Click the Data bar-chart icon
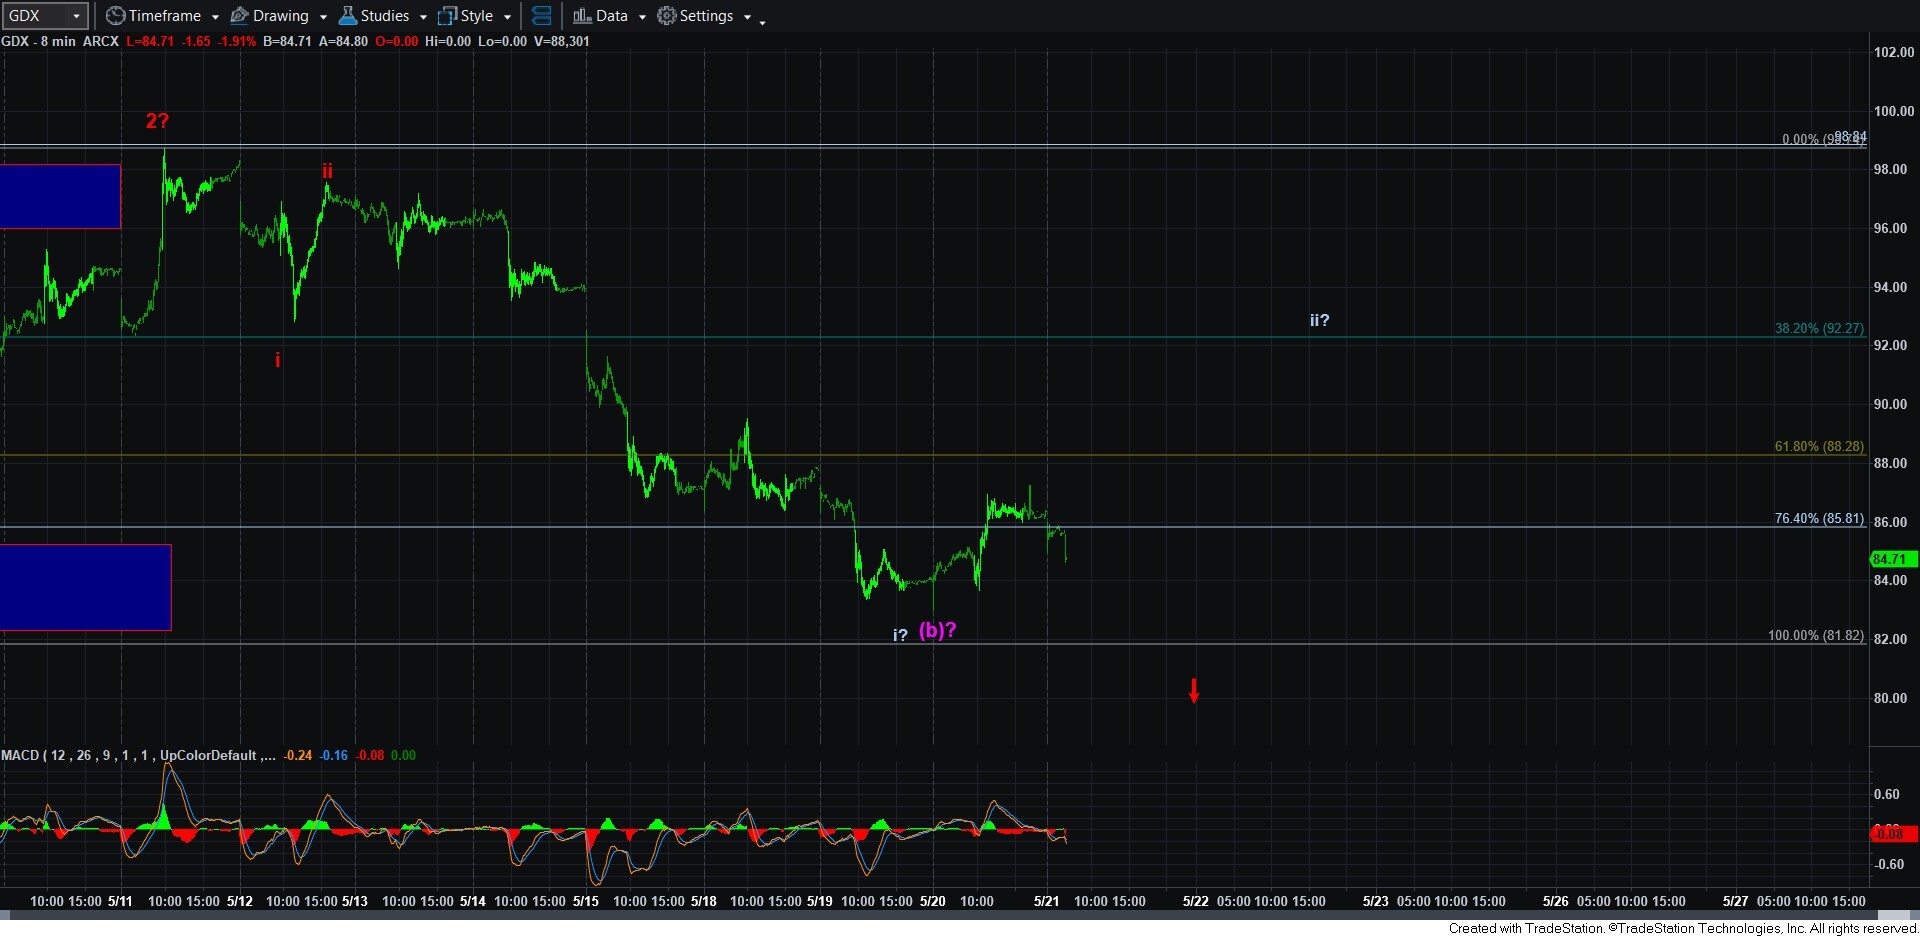 pos(582,16)
